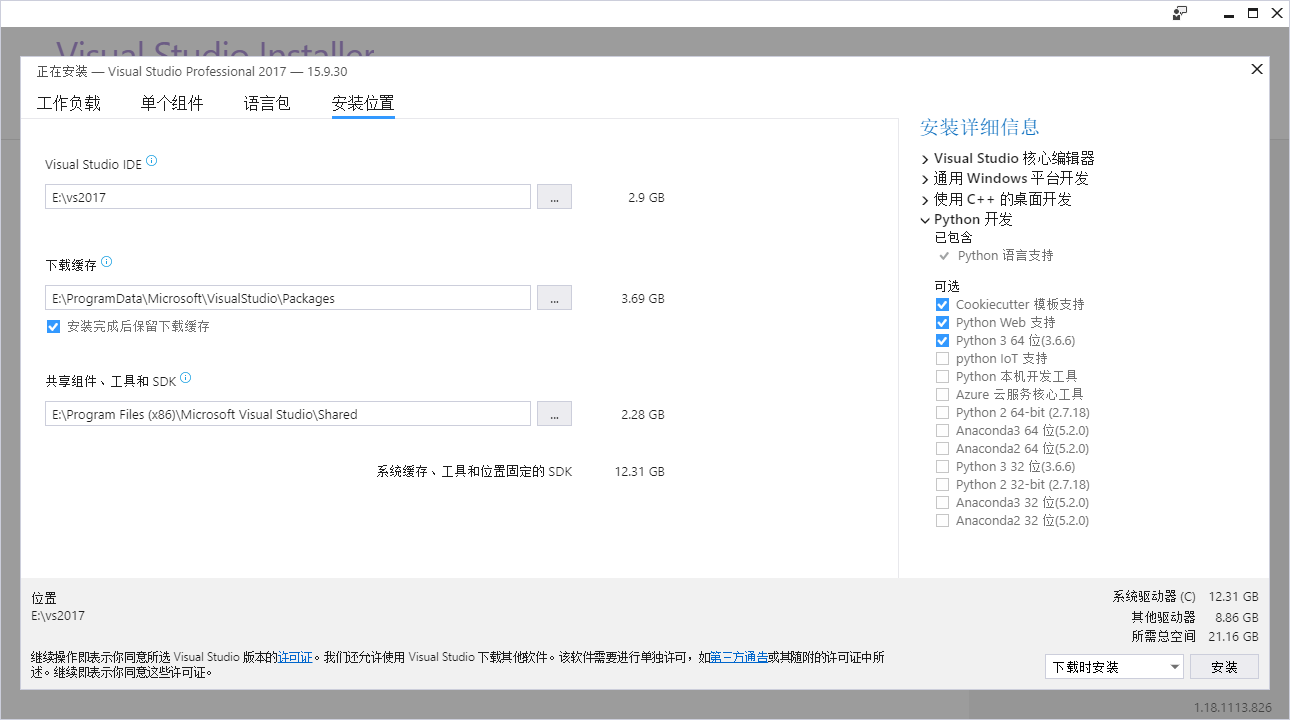This screenshot has height=720, width=1290.
Task: Expand 通用 Windows 平台开发 node
Action: 925,179
